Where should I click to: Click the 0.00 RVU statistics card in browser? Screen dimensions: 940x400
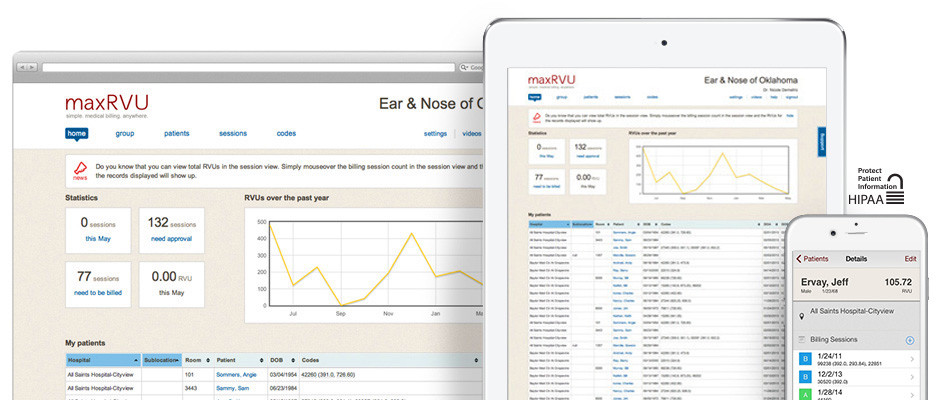(171, 284)
